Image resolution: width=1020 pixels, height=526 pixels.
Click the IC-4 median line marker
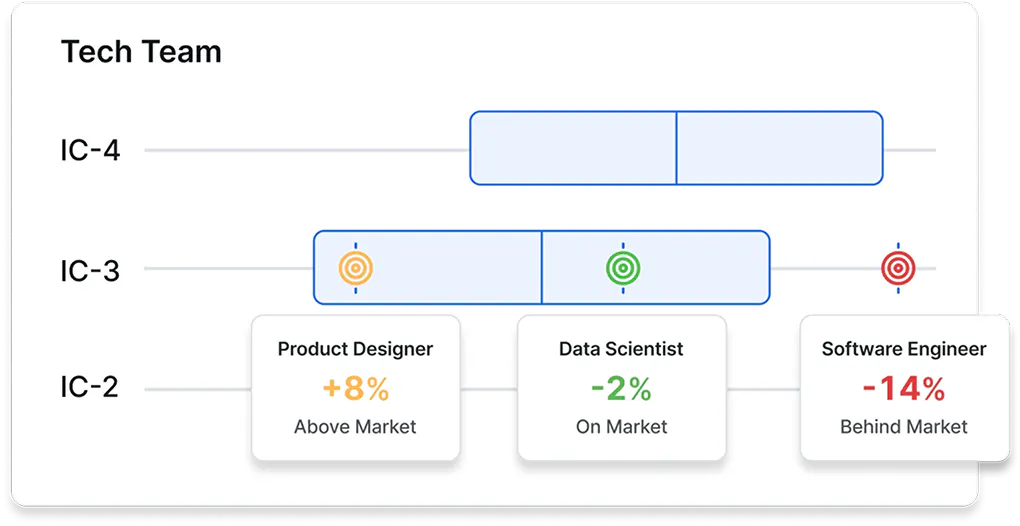point(677,148)
